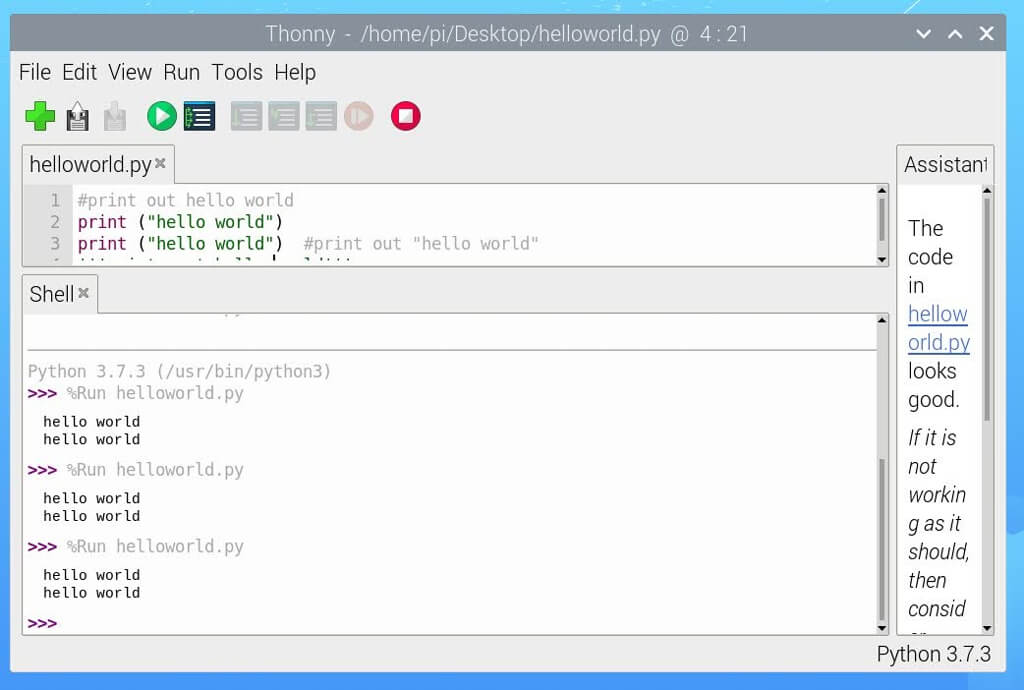Click Python 3.7.3 (/usr/bin/python3) shell text
1024x690 pixels.
[180, 371]
